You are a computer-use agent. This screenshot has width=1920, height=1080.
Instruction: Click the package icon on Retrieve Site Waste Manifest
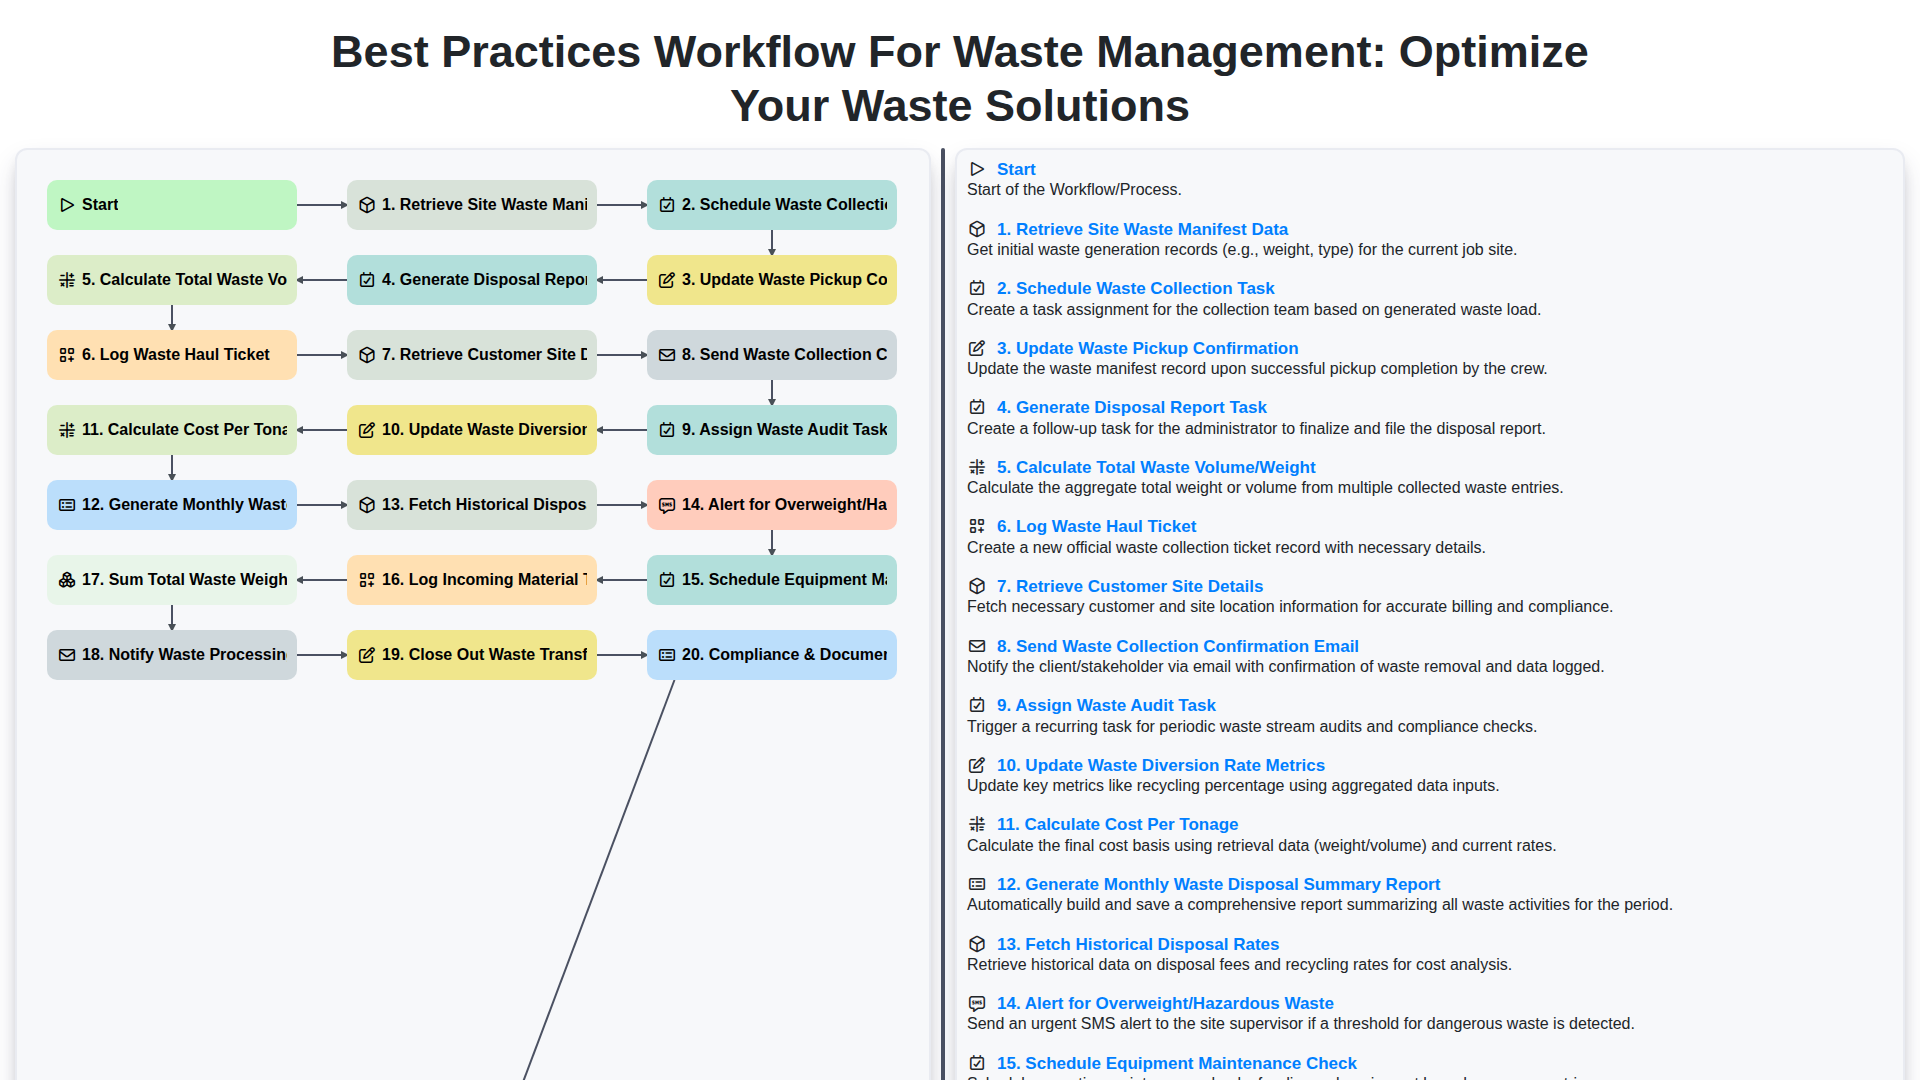[367, 204]
